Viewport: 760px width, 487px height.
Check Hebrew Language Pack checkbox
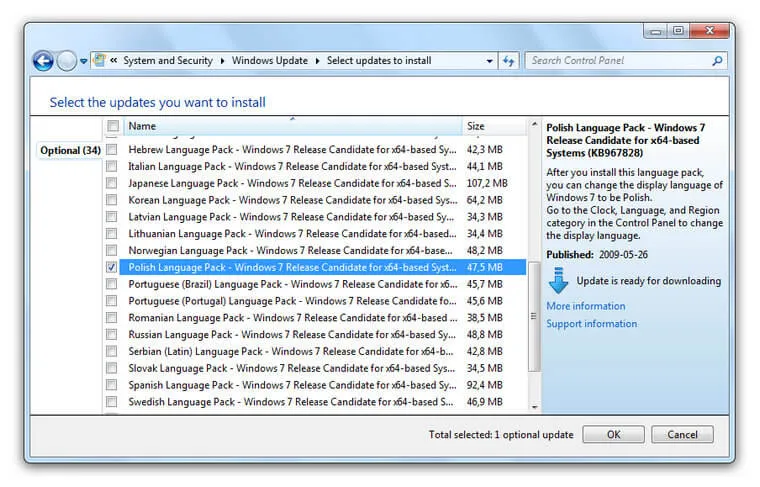click(x=112, y=149)
